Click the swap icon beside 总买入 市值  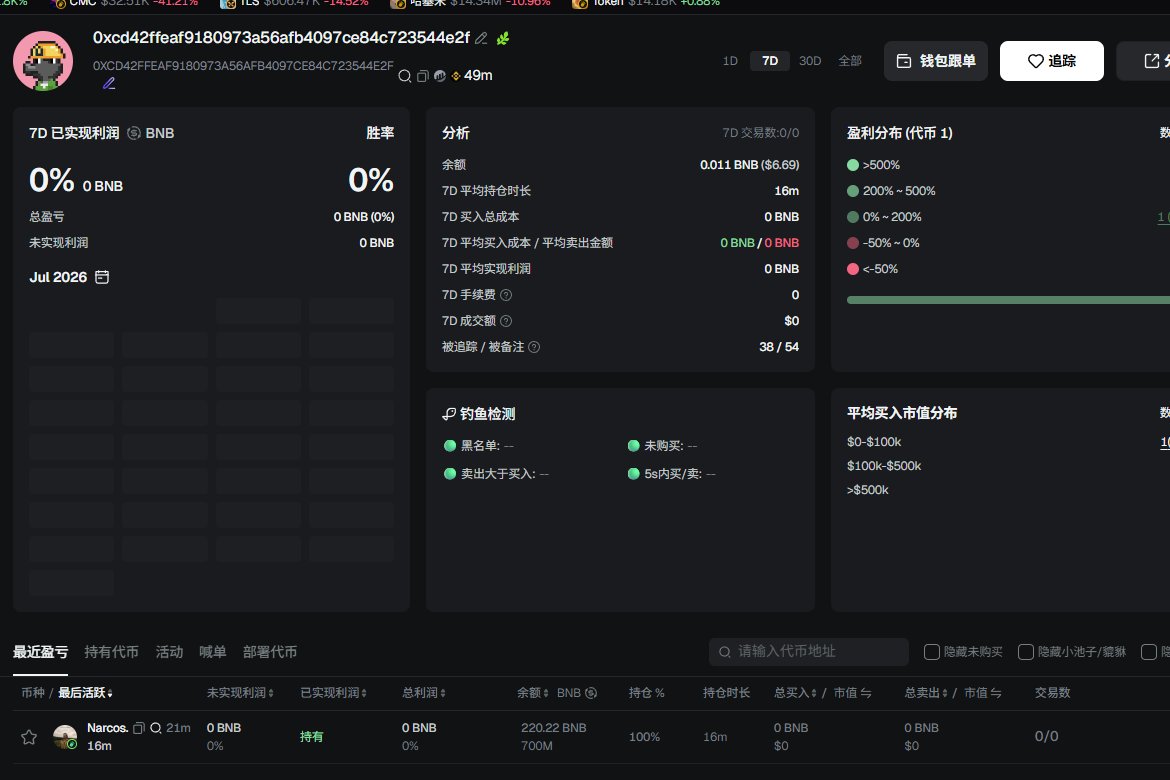[x=866, y=693]
